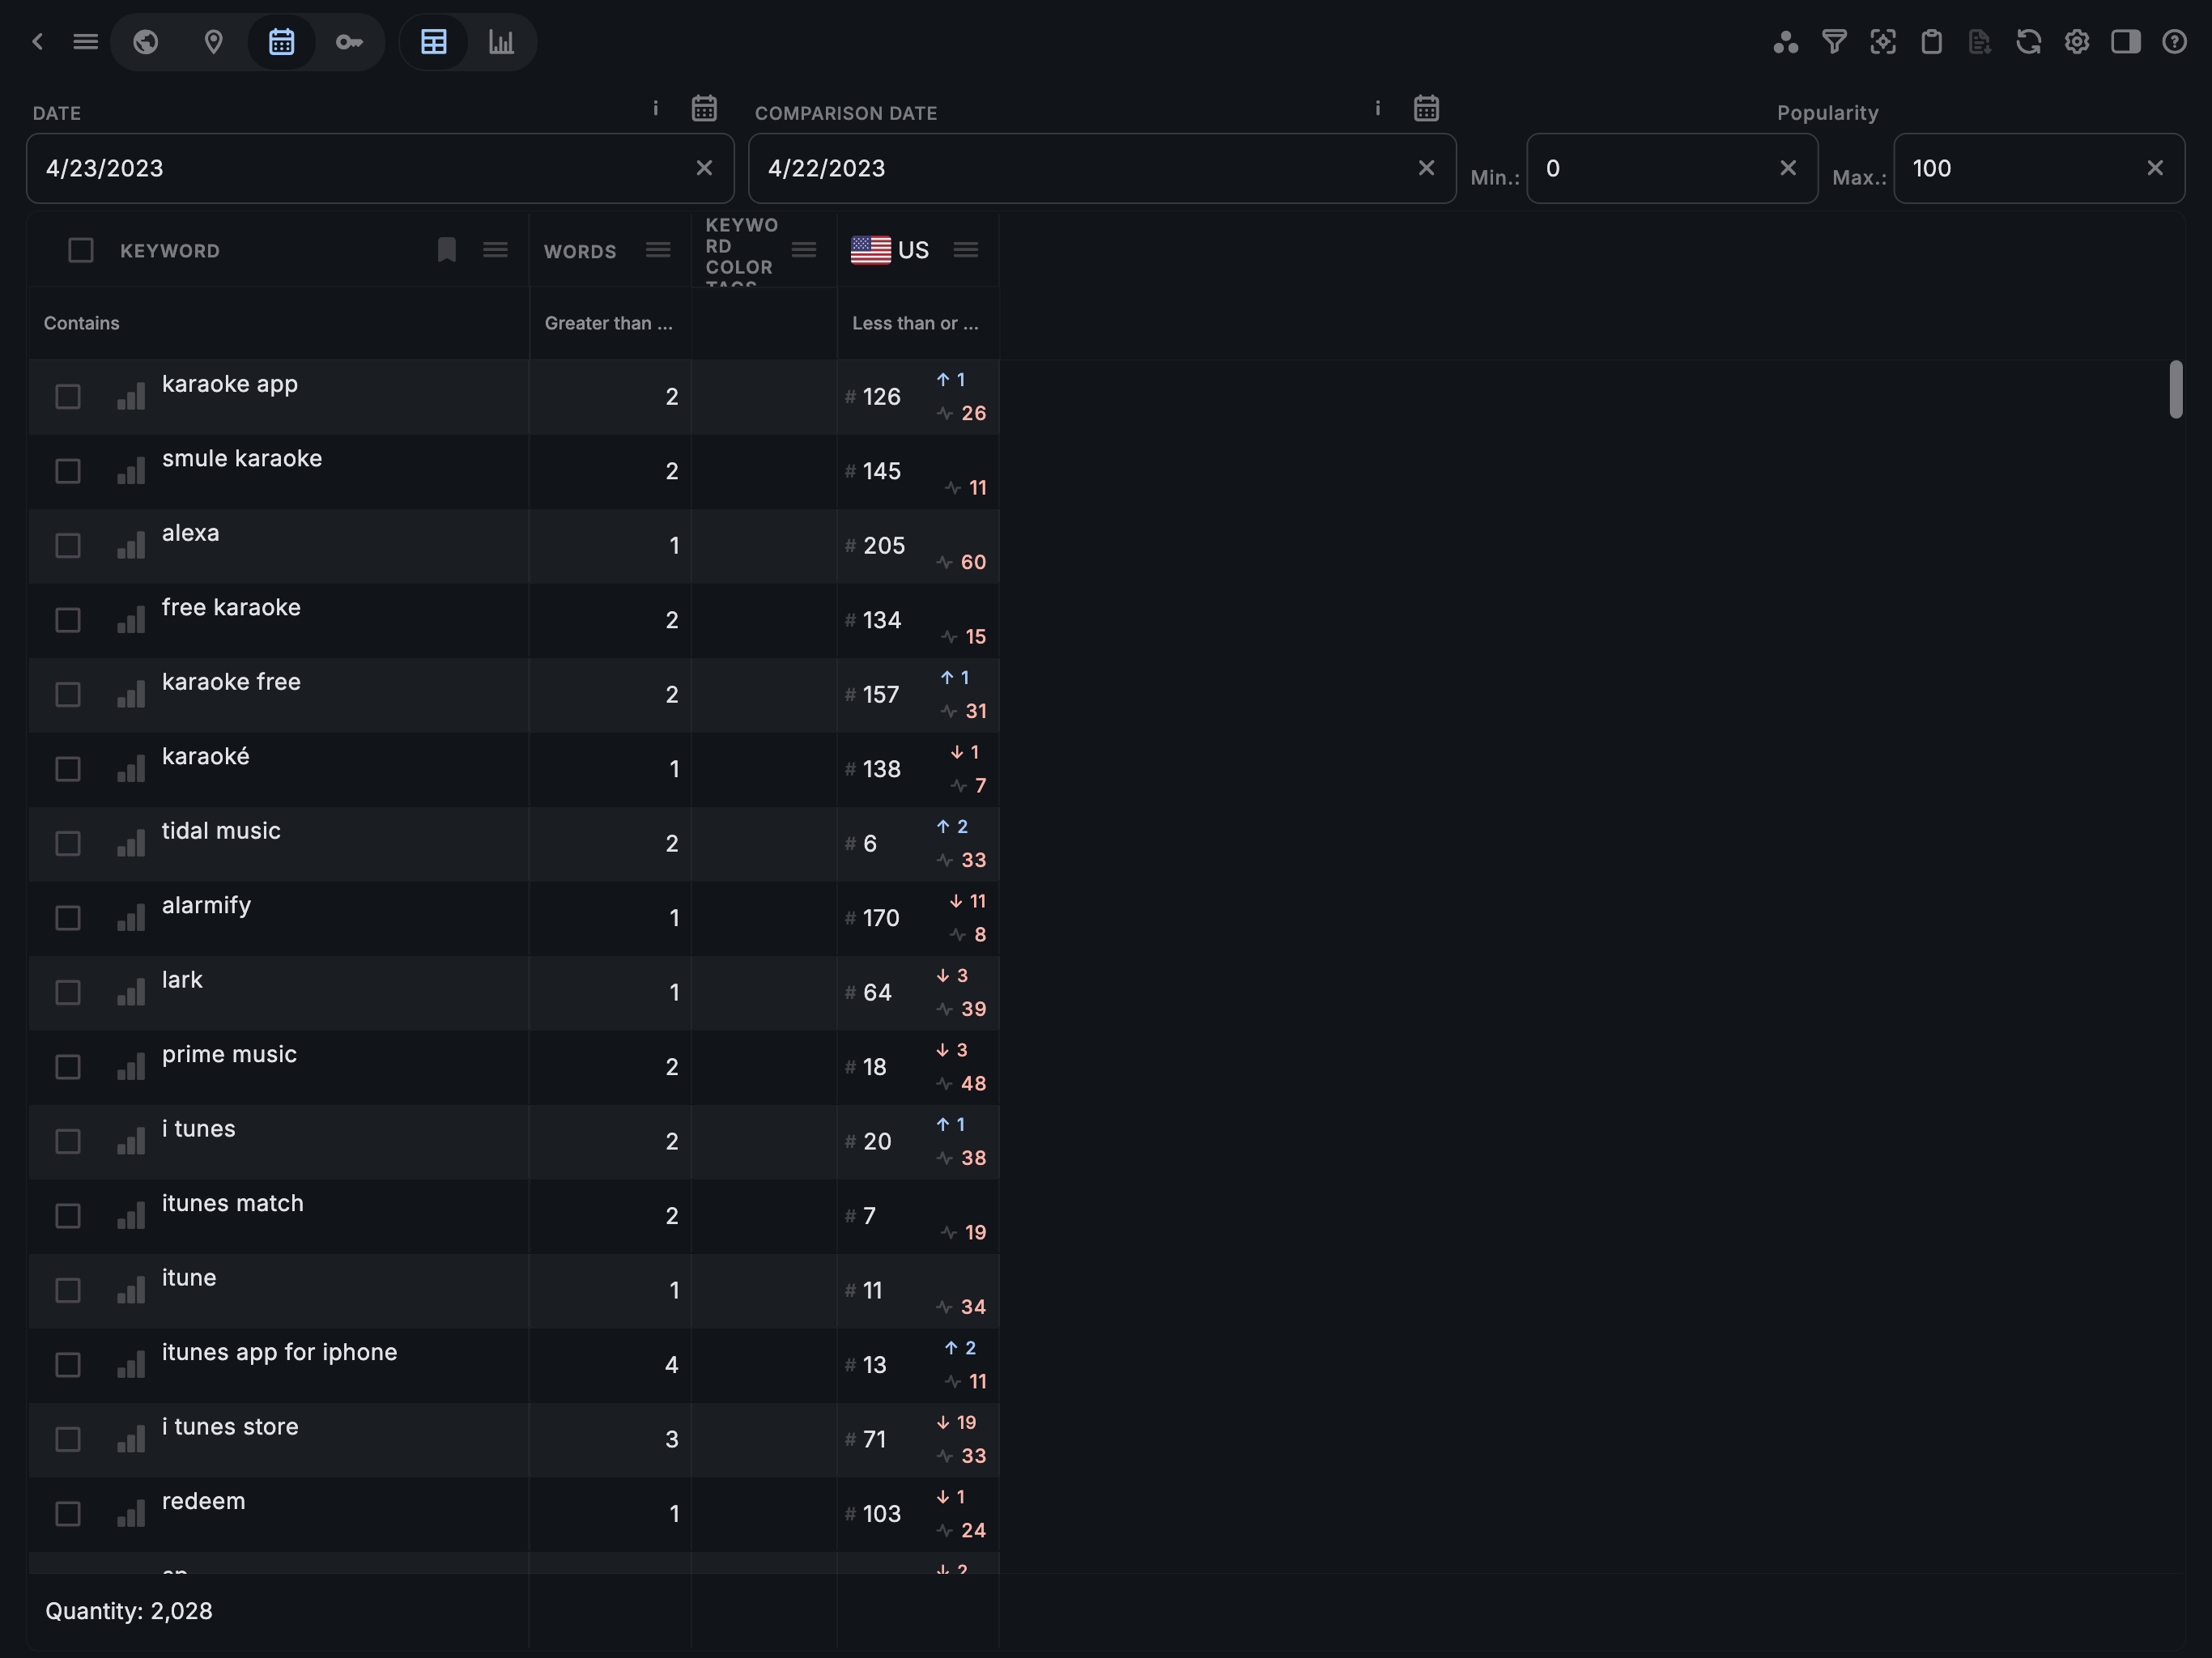Select the calendar view icon in toolbar
Screen dimensions: 2212x1658
pyautogui.click(x=281, y=42)
